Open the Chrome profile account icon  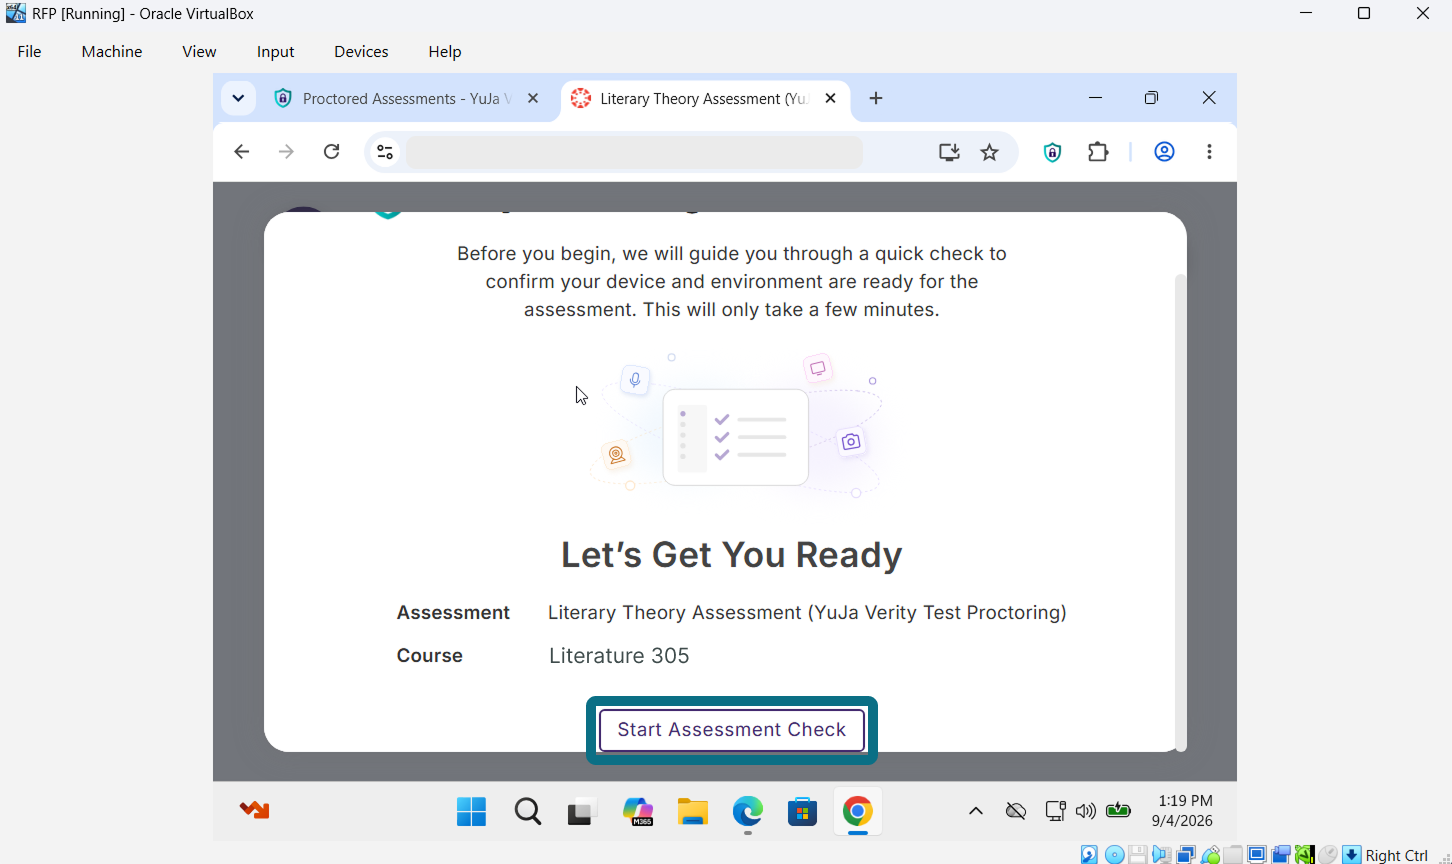tap(1164, 152)
